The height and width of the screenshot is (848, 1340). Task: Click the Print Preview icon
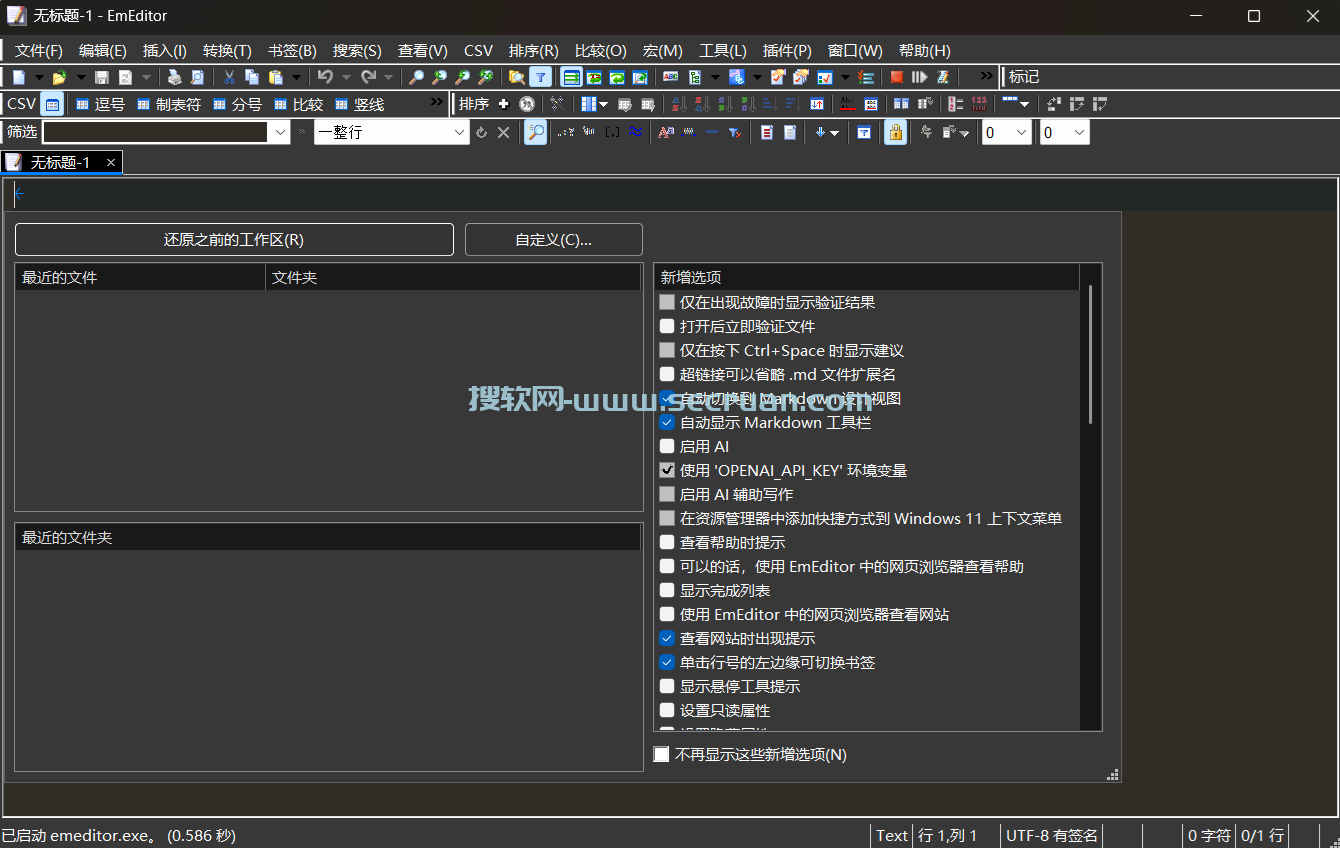197,77
